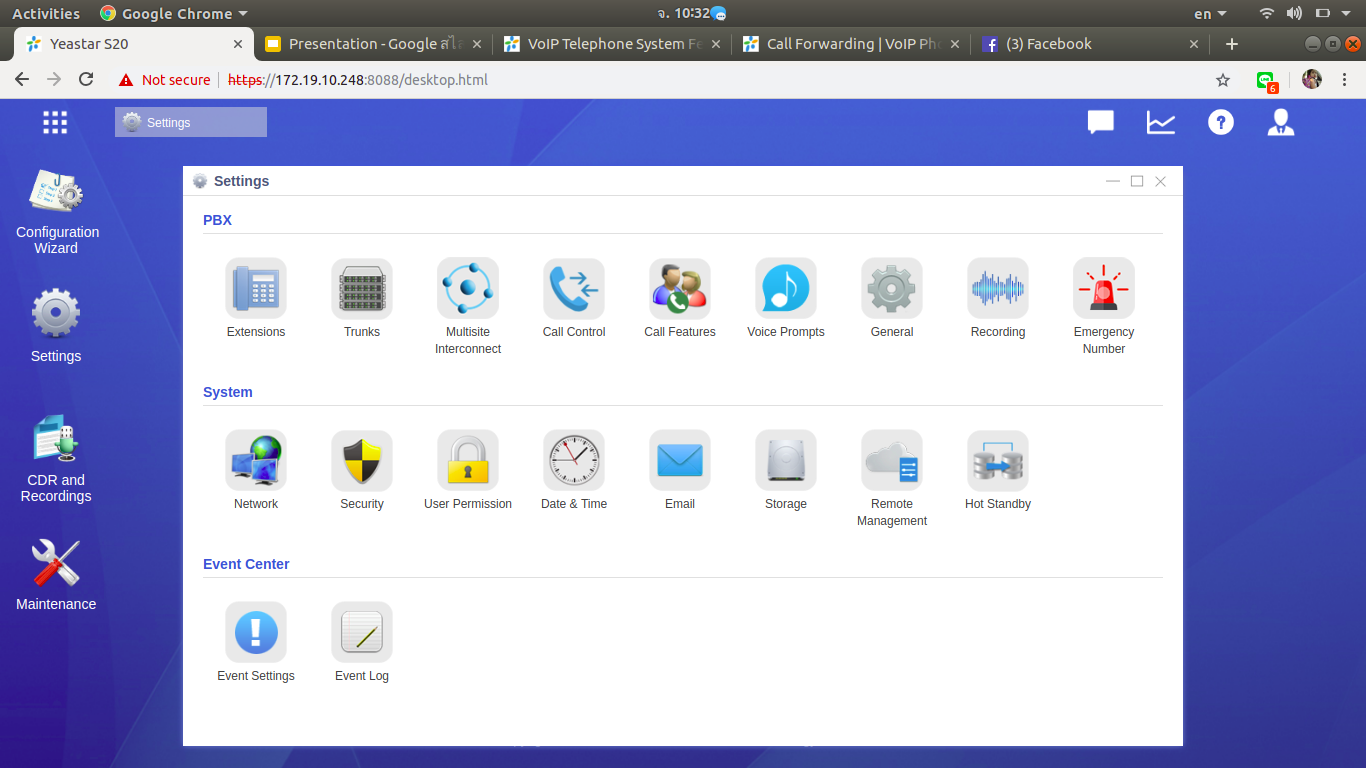Open Call Control settings
The image size is (1366, 768).
click(x=574, y=288)
